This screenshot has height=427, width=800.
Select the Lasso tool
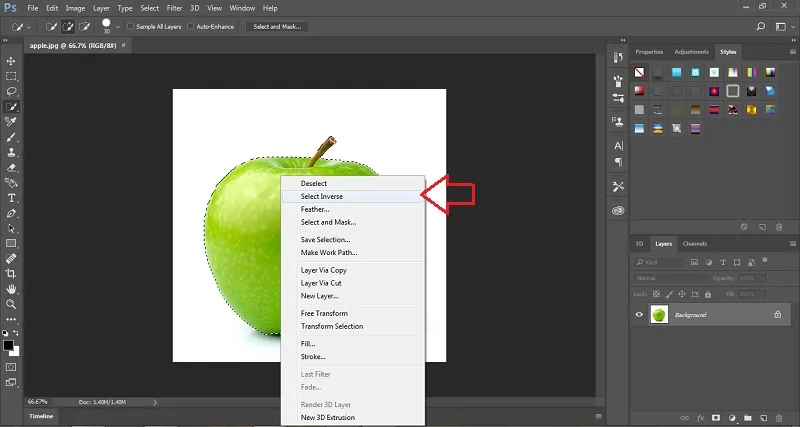pyautogui.click(x=11, y=91)
